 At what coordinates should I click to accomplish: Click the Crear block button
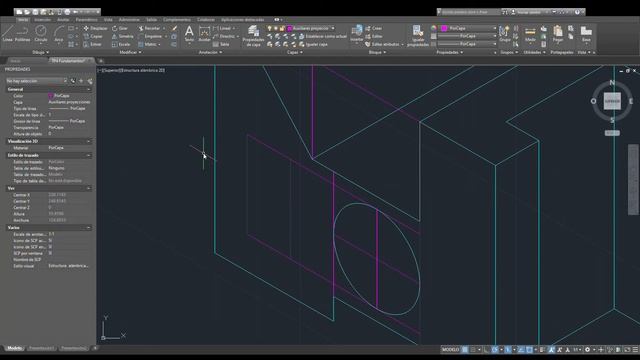[373, 28]
